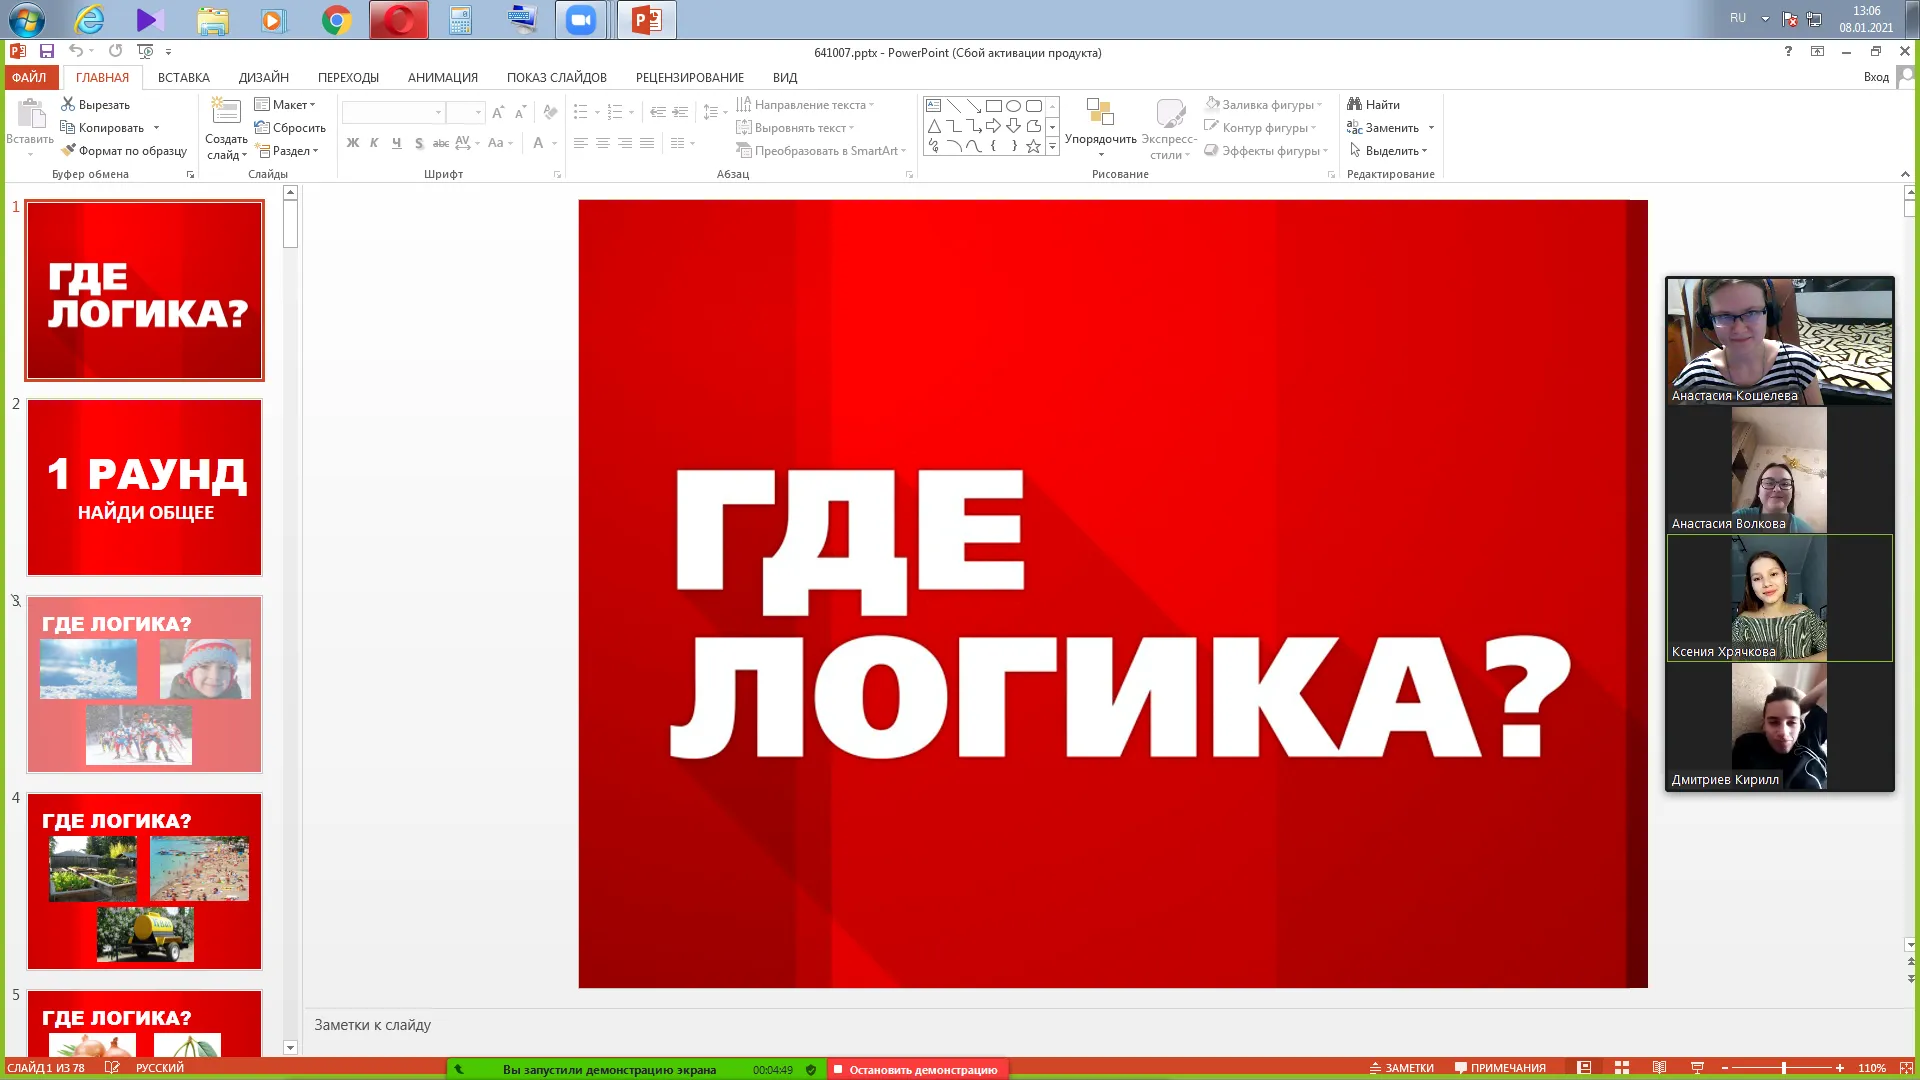The image size is (1920, 1080).
Task: Select the star shape in shapes gallery
Action: point(1033,146)
